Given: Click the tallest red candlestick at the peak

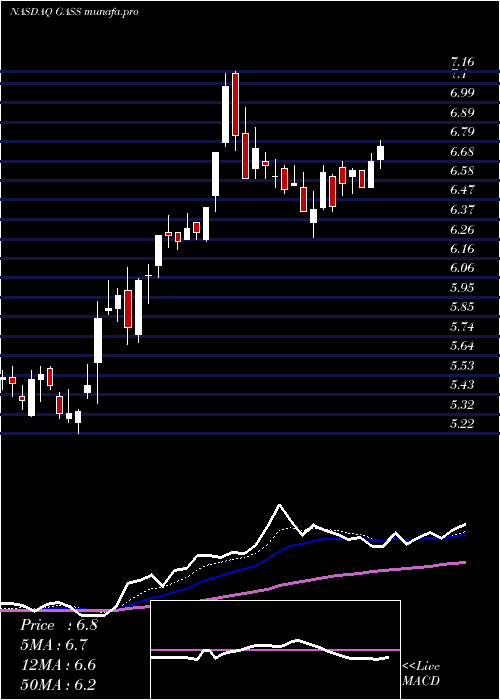Looking at the screenshot, I should pos(235,104).
